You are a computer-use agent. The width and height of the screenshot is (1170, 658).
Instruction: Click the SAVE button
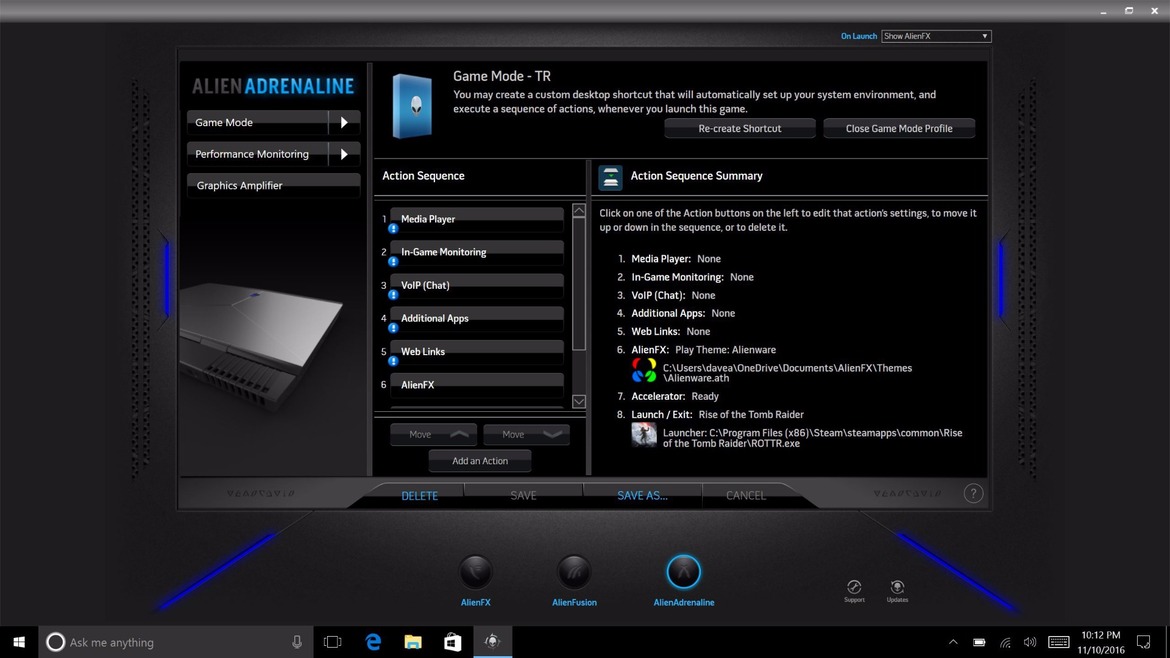coord(523,495)
